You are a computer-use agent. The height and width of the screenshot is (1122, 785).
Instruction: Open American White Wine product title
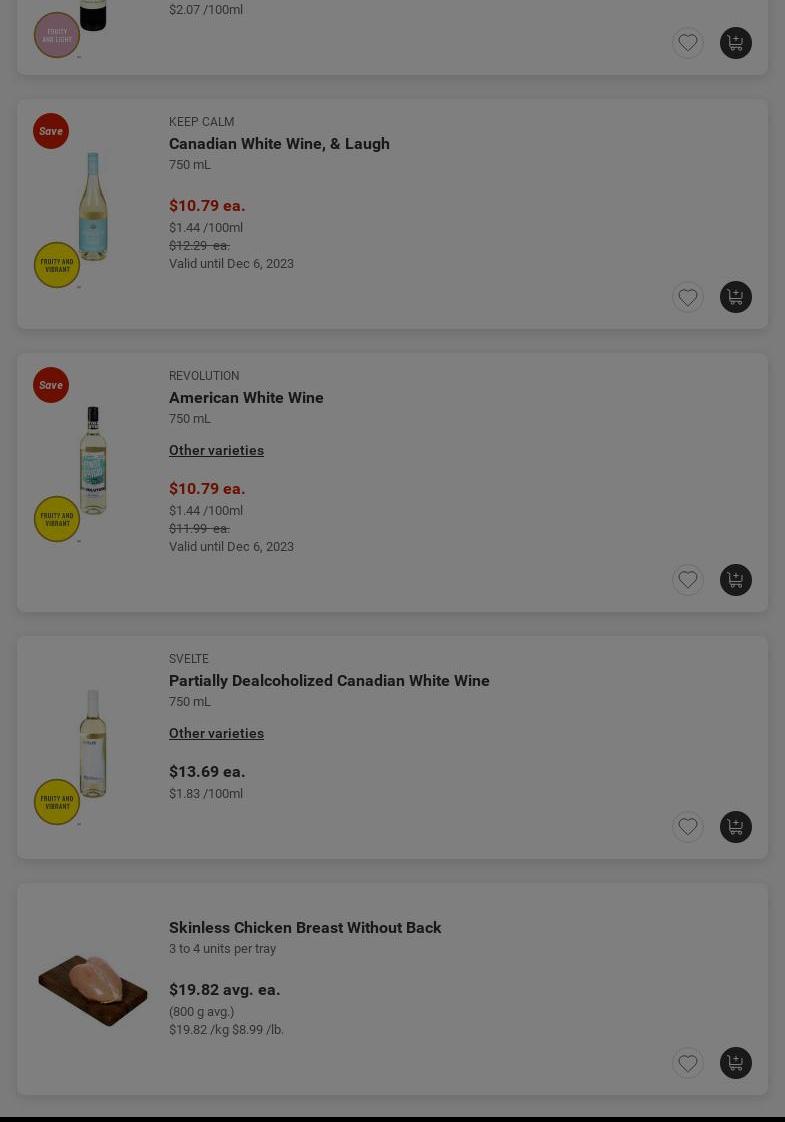pyautogui.click(x=246, y=397)
